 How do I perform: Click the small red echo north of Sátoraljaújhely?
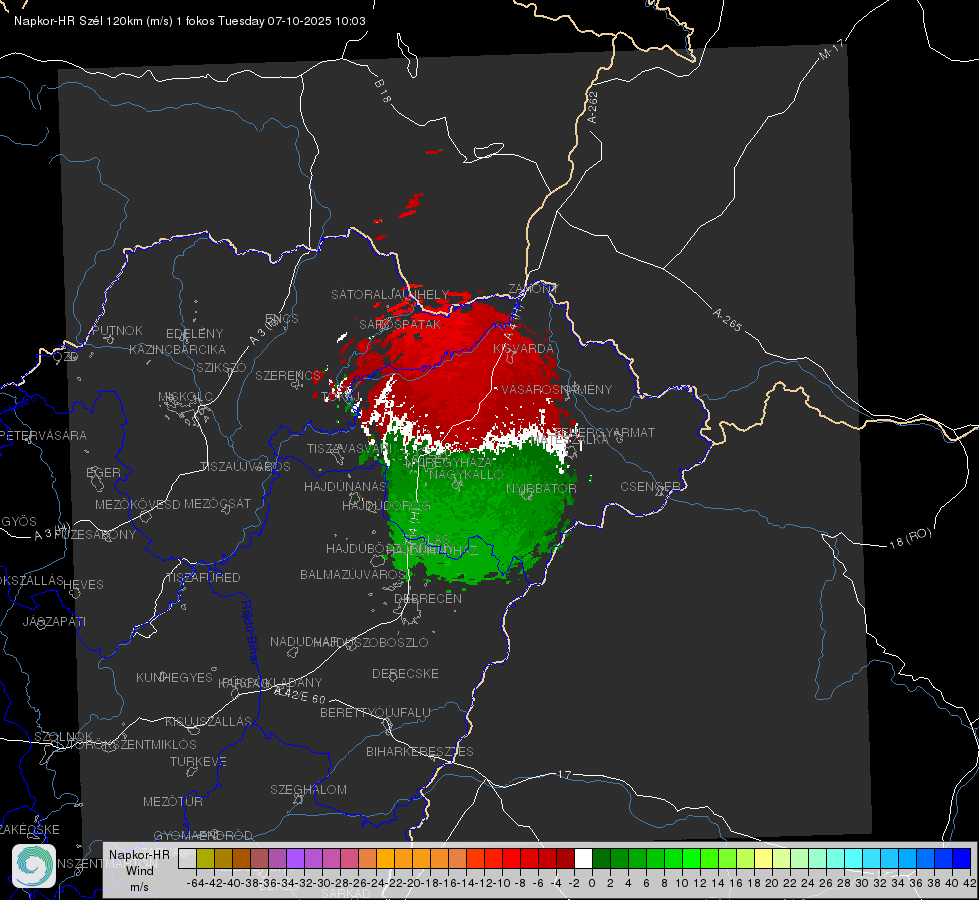(411, 205)
